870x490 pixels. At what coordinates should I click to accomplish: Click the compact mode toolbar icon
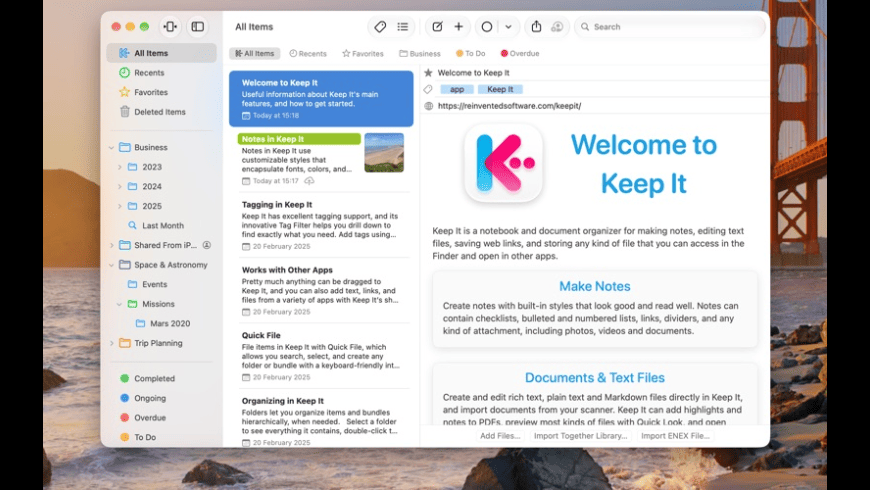pyautogui.click(x=170, y=27)
